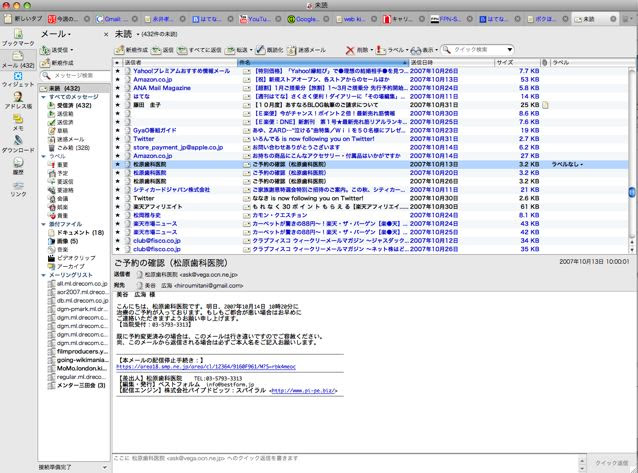This screenshot has height=473, width=638.
Task: Open the Links (リンク) panel
Action: click(x=18, y=189)
